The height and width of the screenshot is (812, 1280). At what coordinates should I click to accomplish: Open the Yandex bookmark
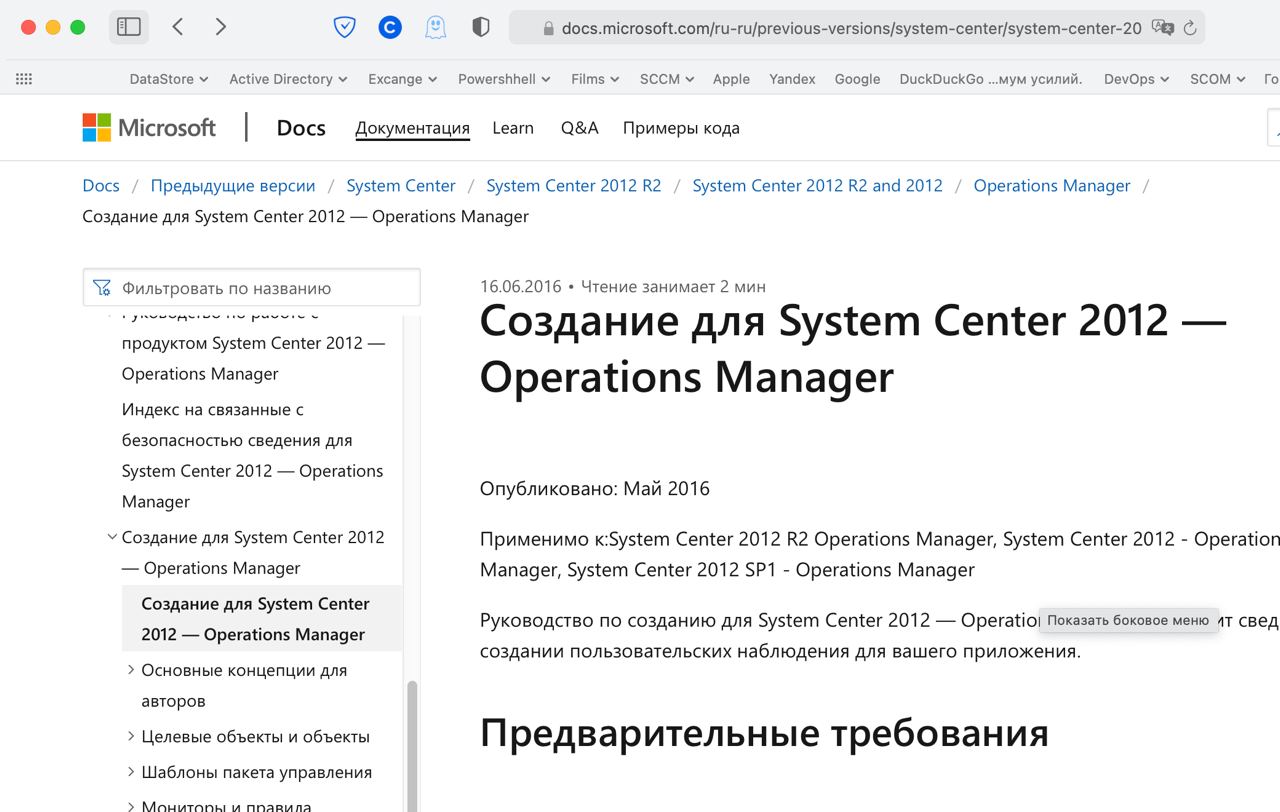(x=792, y=79)
